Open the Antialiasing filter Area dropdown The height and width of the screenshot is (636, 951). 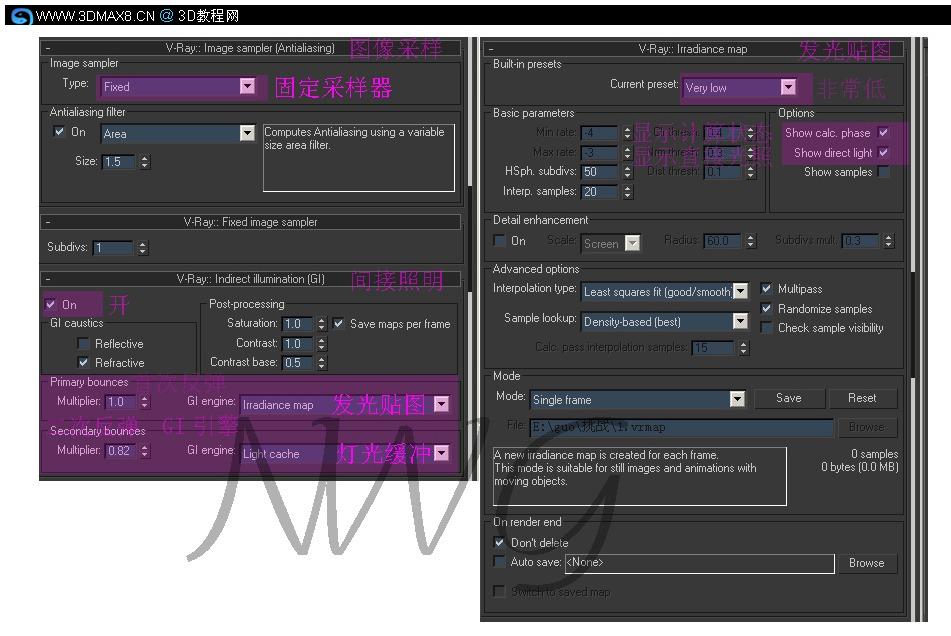click(x=178, y=133)
